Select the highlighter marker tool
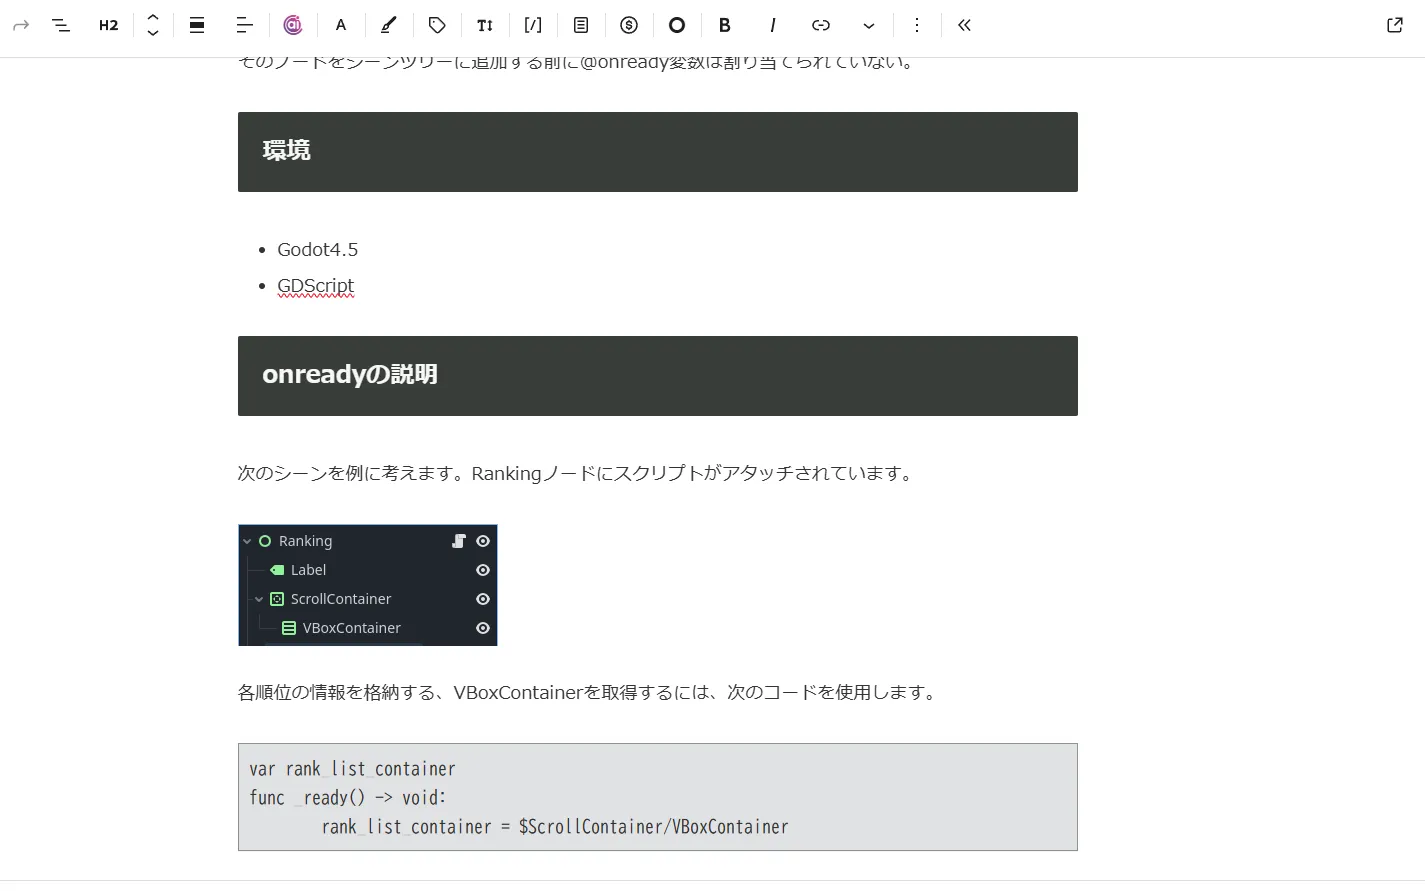This screenshot has height=891, width=1425. point(389,25)
